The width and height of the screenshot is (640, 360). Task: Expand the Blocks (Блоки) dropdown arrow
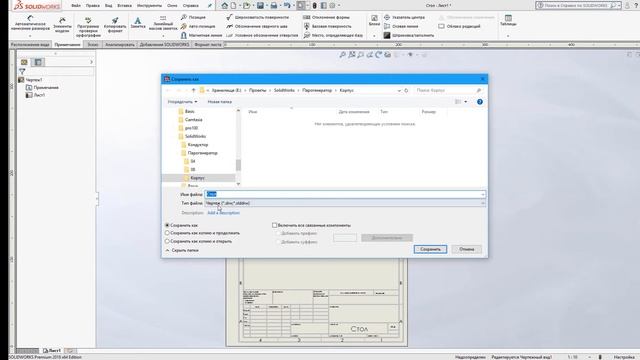[374, 36]
